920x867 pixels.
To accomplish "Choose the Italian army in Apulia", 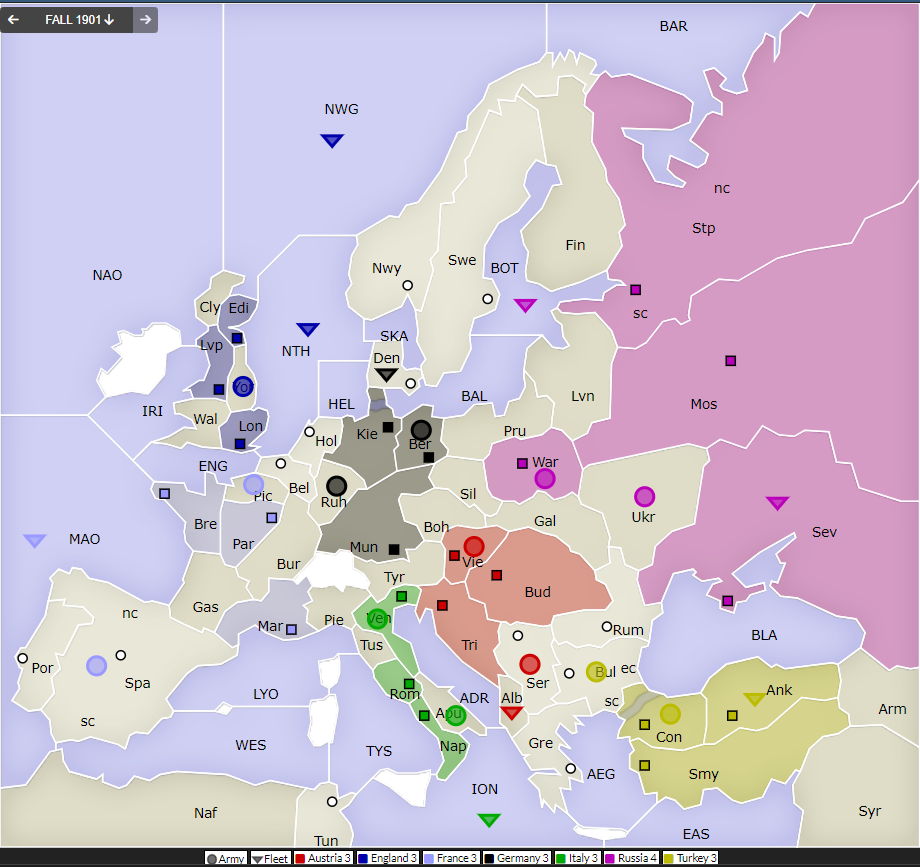I will coord(455,715).
